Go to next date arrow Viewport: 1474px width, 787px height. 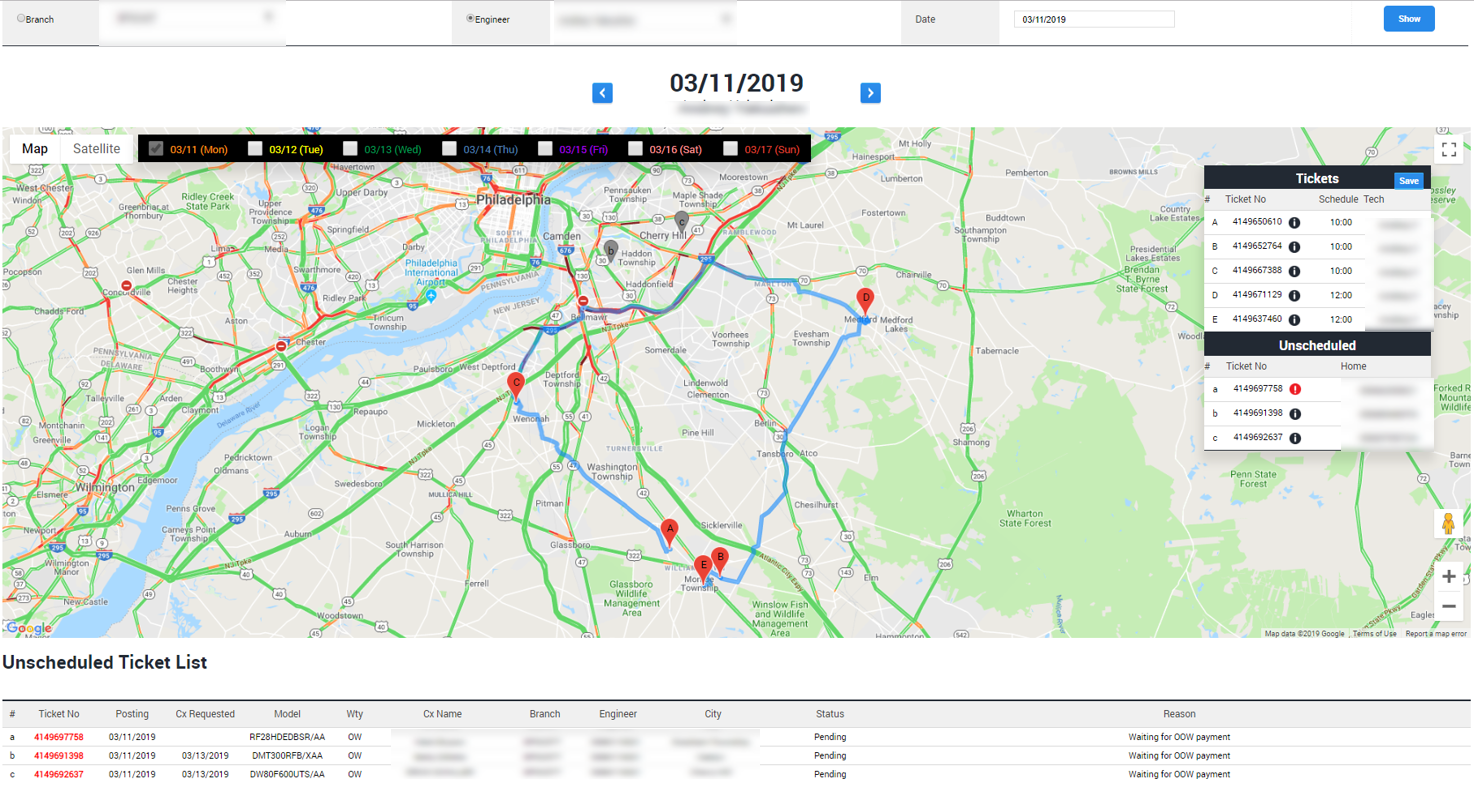tap(870, 93)
